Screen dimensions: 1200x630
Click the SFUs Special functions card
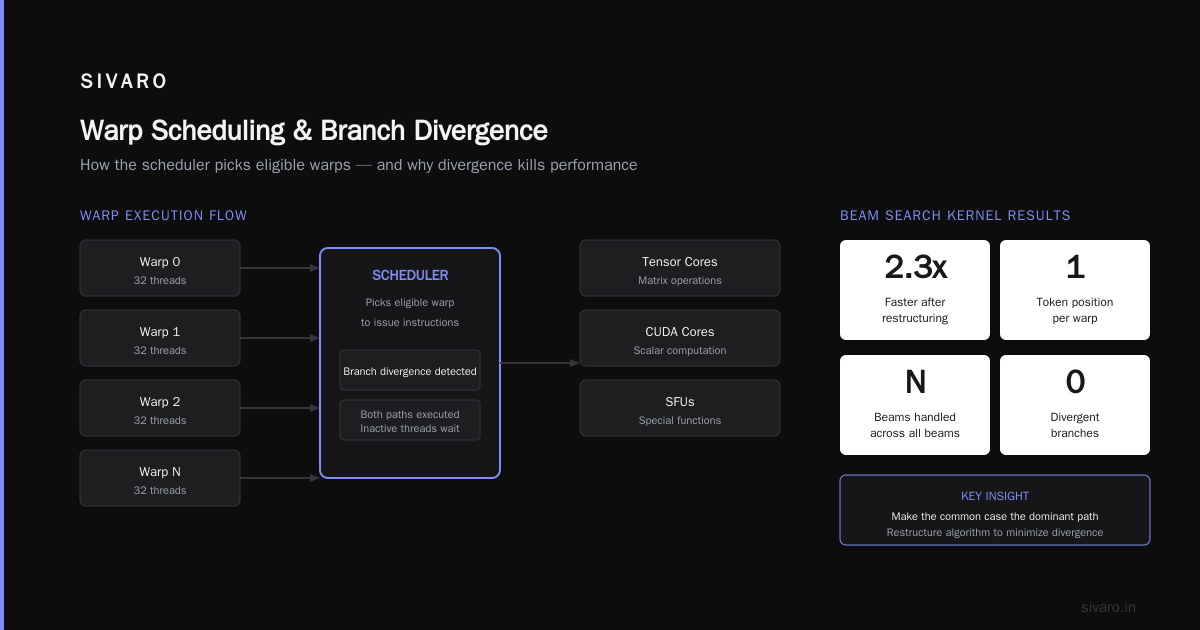[x=680, y=408]
